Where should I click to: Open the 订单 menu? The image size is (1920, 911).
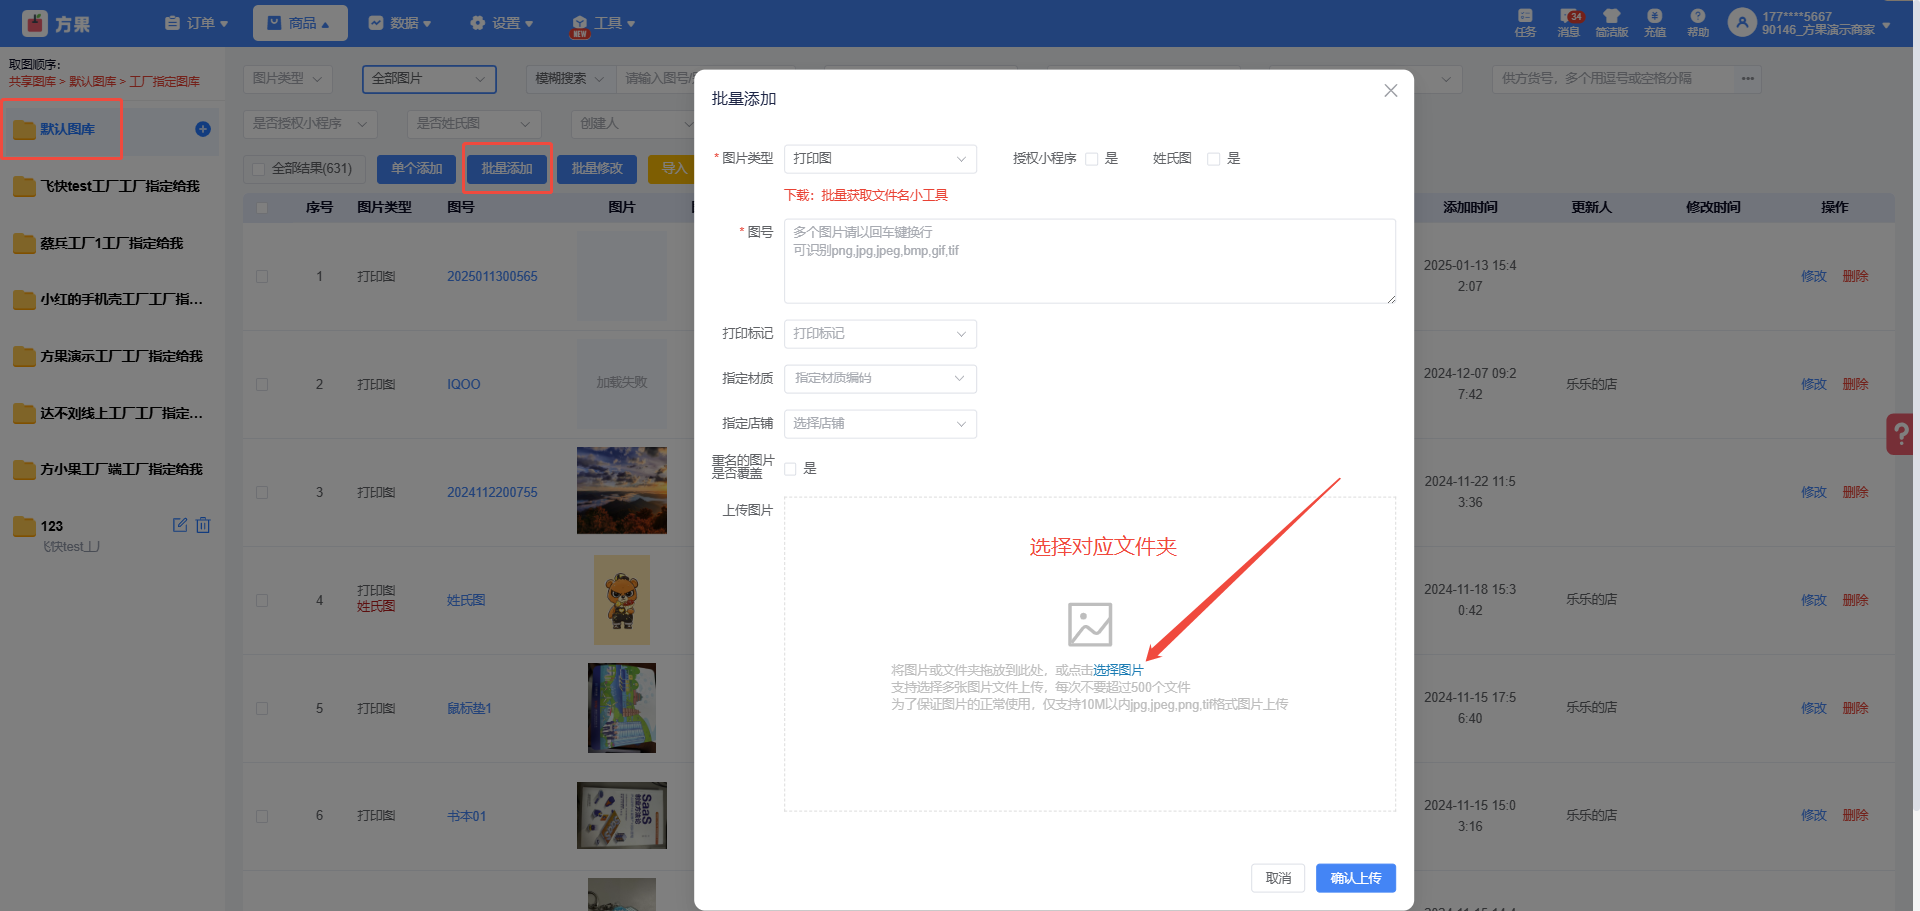tap(197, 23)
